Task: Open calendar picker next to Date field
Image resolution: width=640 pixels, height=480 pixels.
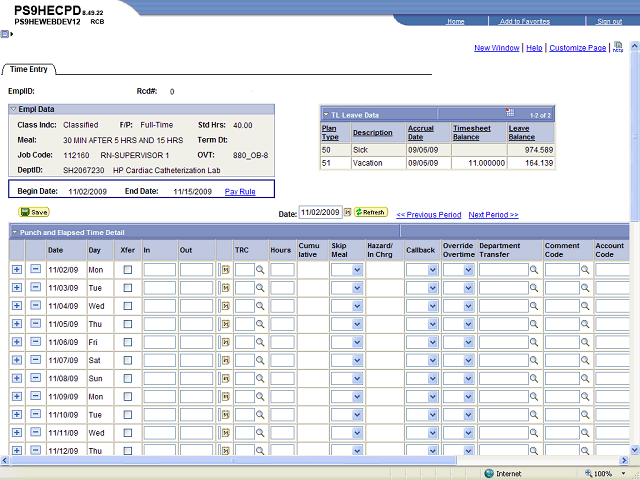Action: [x=347, y=212]
